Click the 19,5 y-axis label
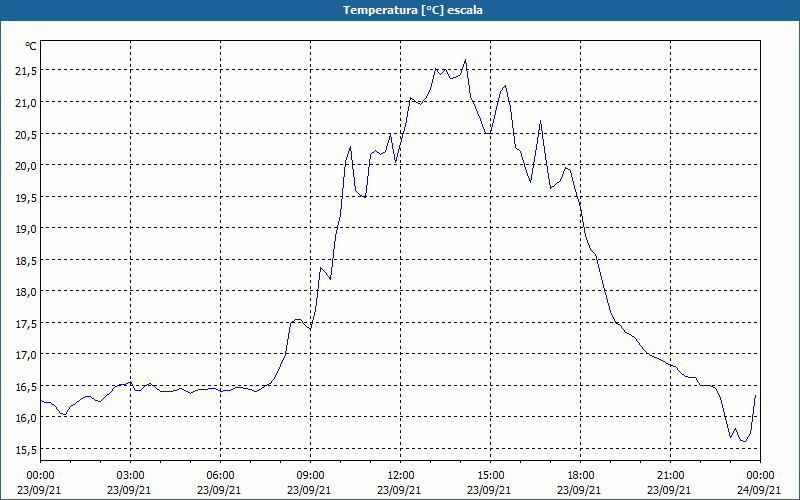The image size is (800, 500). 26,197
